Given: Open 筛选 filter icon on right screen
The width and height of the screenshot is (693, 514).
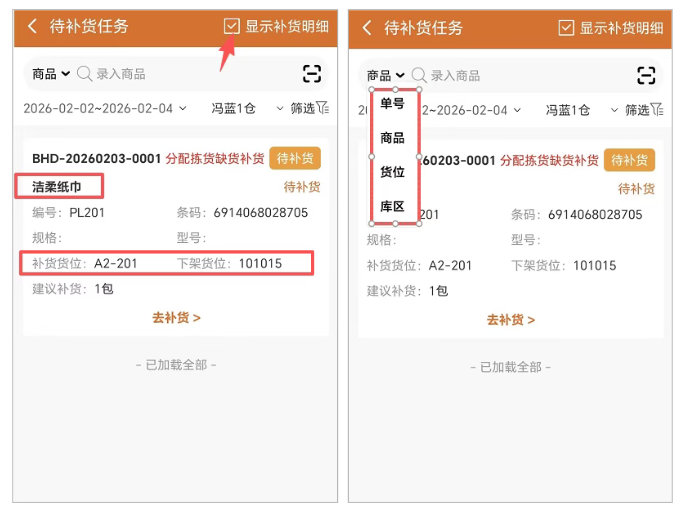Looking at the screenshot, I should point(641,110).
